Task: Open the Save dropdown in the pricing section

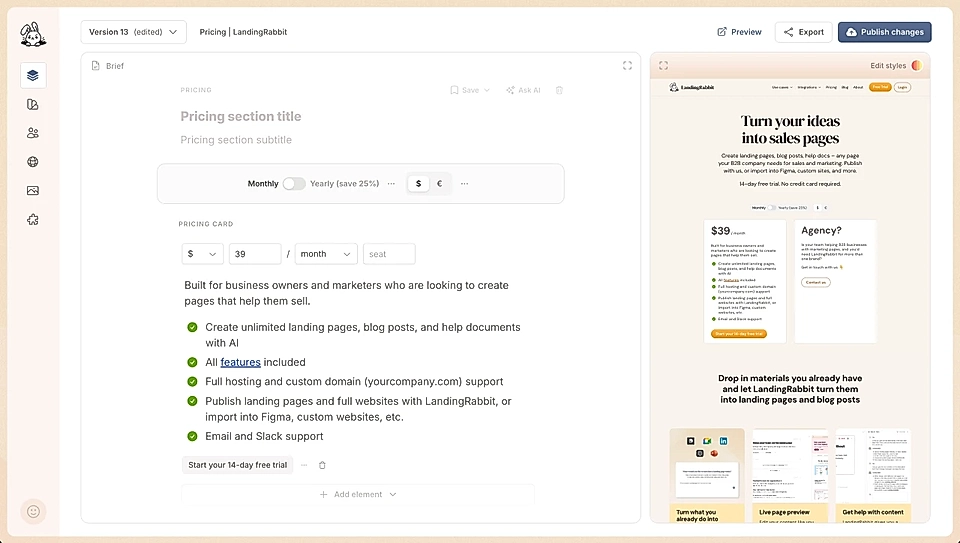Action: (x=470, y=90)
